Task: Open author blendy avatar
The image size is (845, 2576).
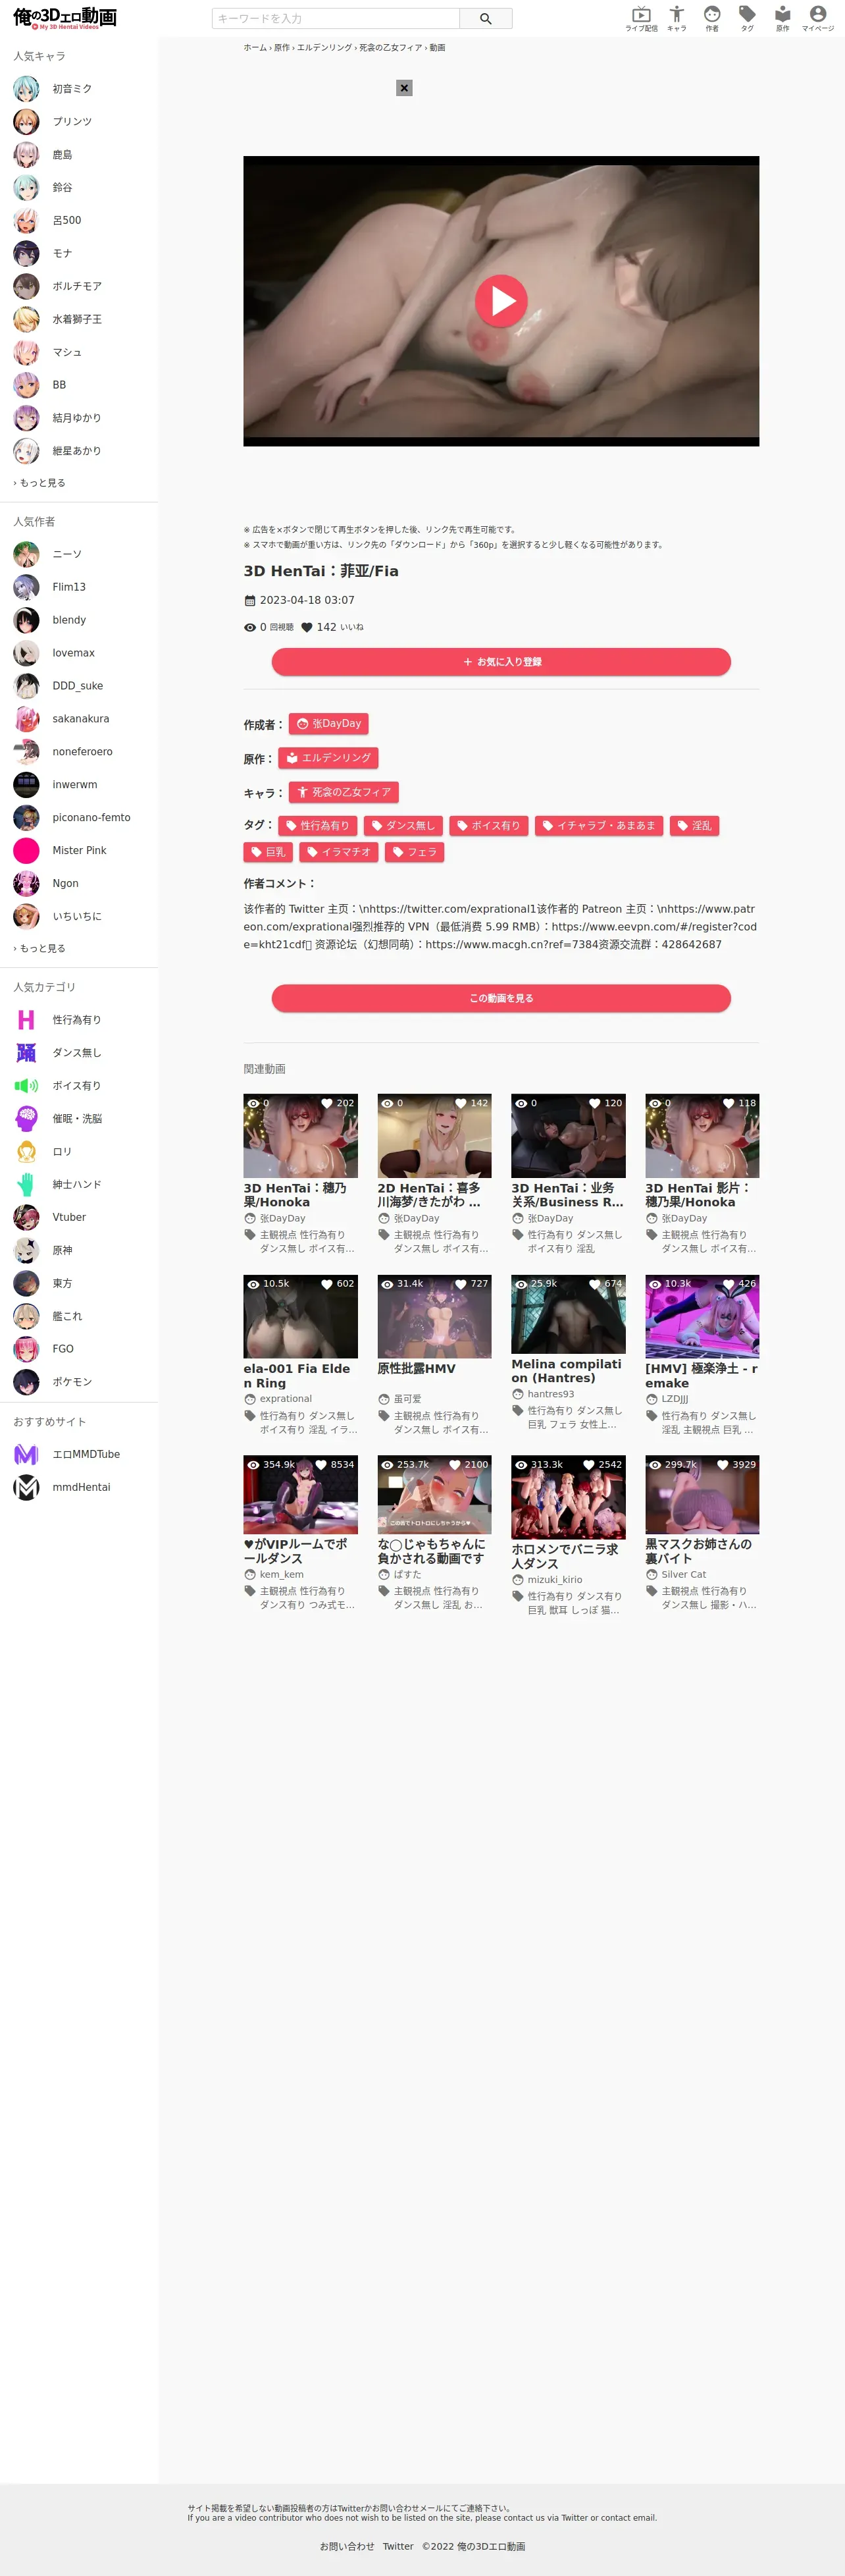Action: (26, 620)
